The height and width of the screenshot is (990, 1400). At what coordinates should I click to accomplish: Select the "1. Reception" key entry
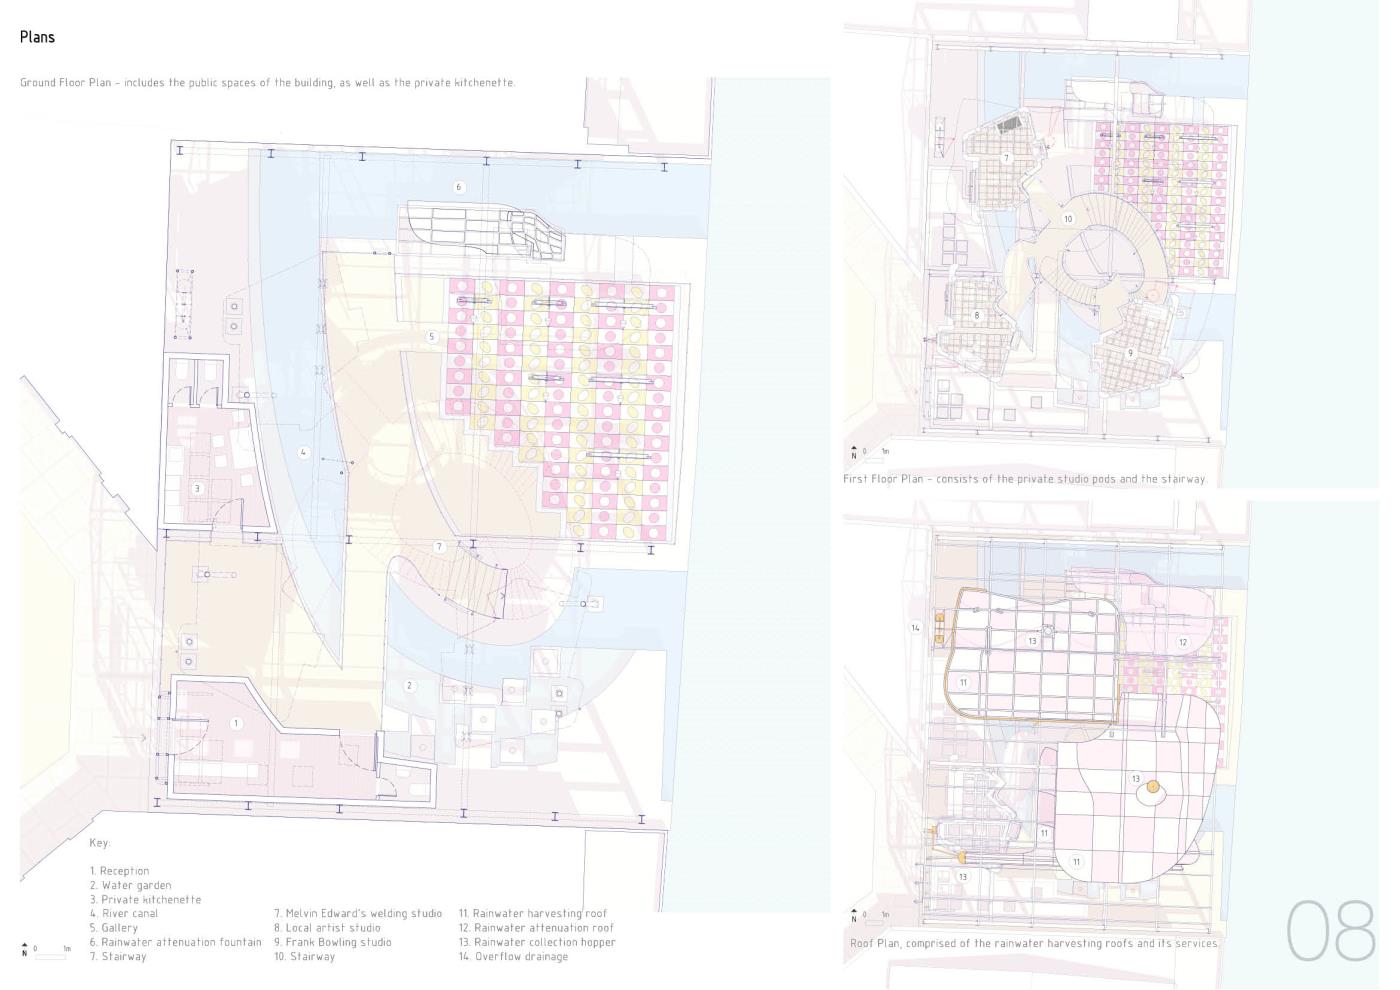119,871
